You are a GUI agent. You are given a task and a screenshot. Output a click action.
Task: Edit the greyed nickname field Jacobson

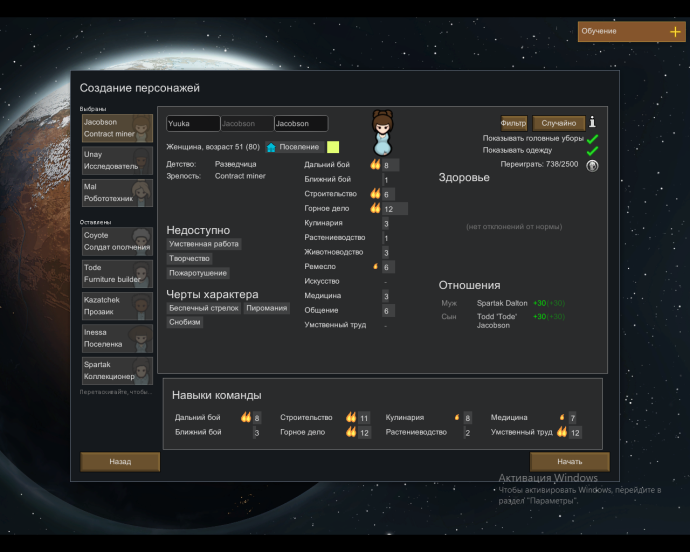point(247,124)
